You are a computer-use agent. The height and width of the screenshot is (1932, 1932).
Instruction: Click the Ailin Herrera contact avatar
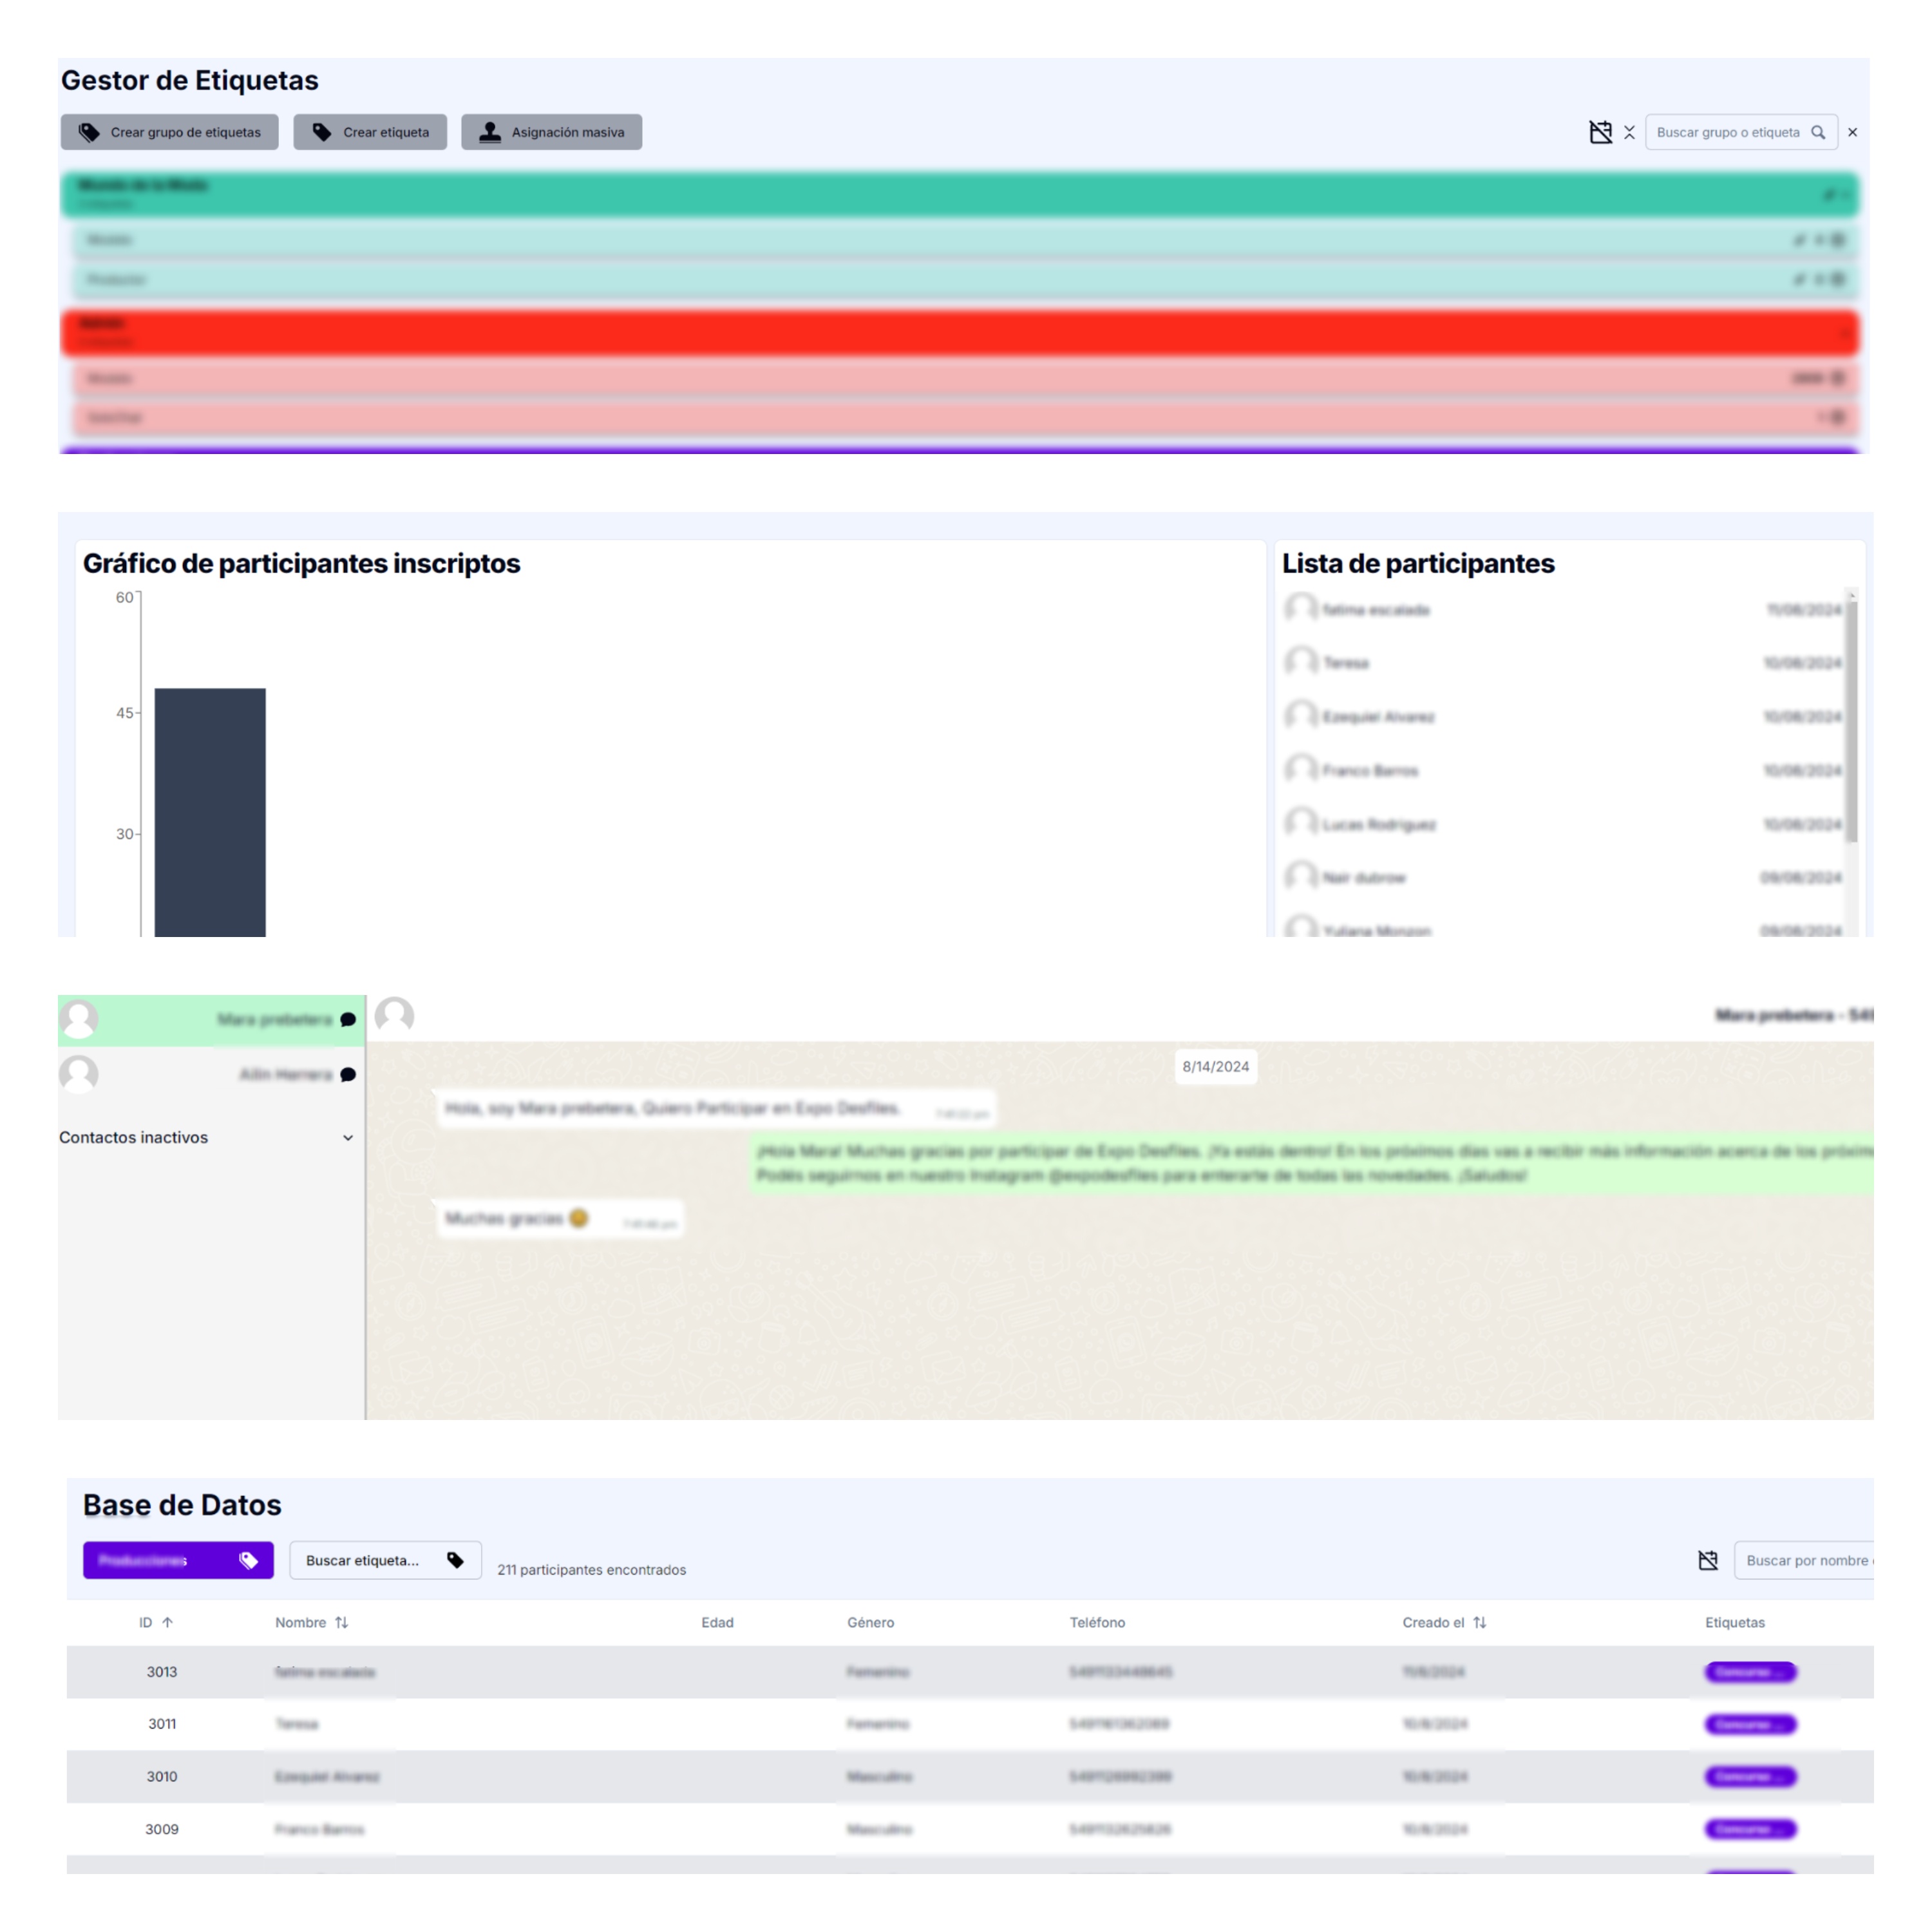pyautogui.click(x=79, y=1074)
